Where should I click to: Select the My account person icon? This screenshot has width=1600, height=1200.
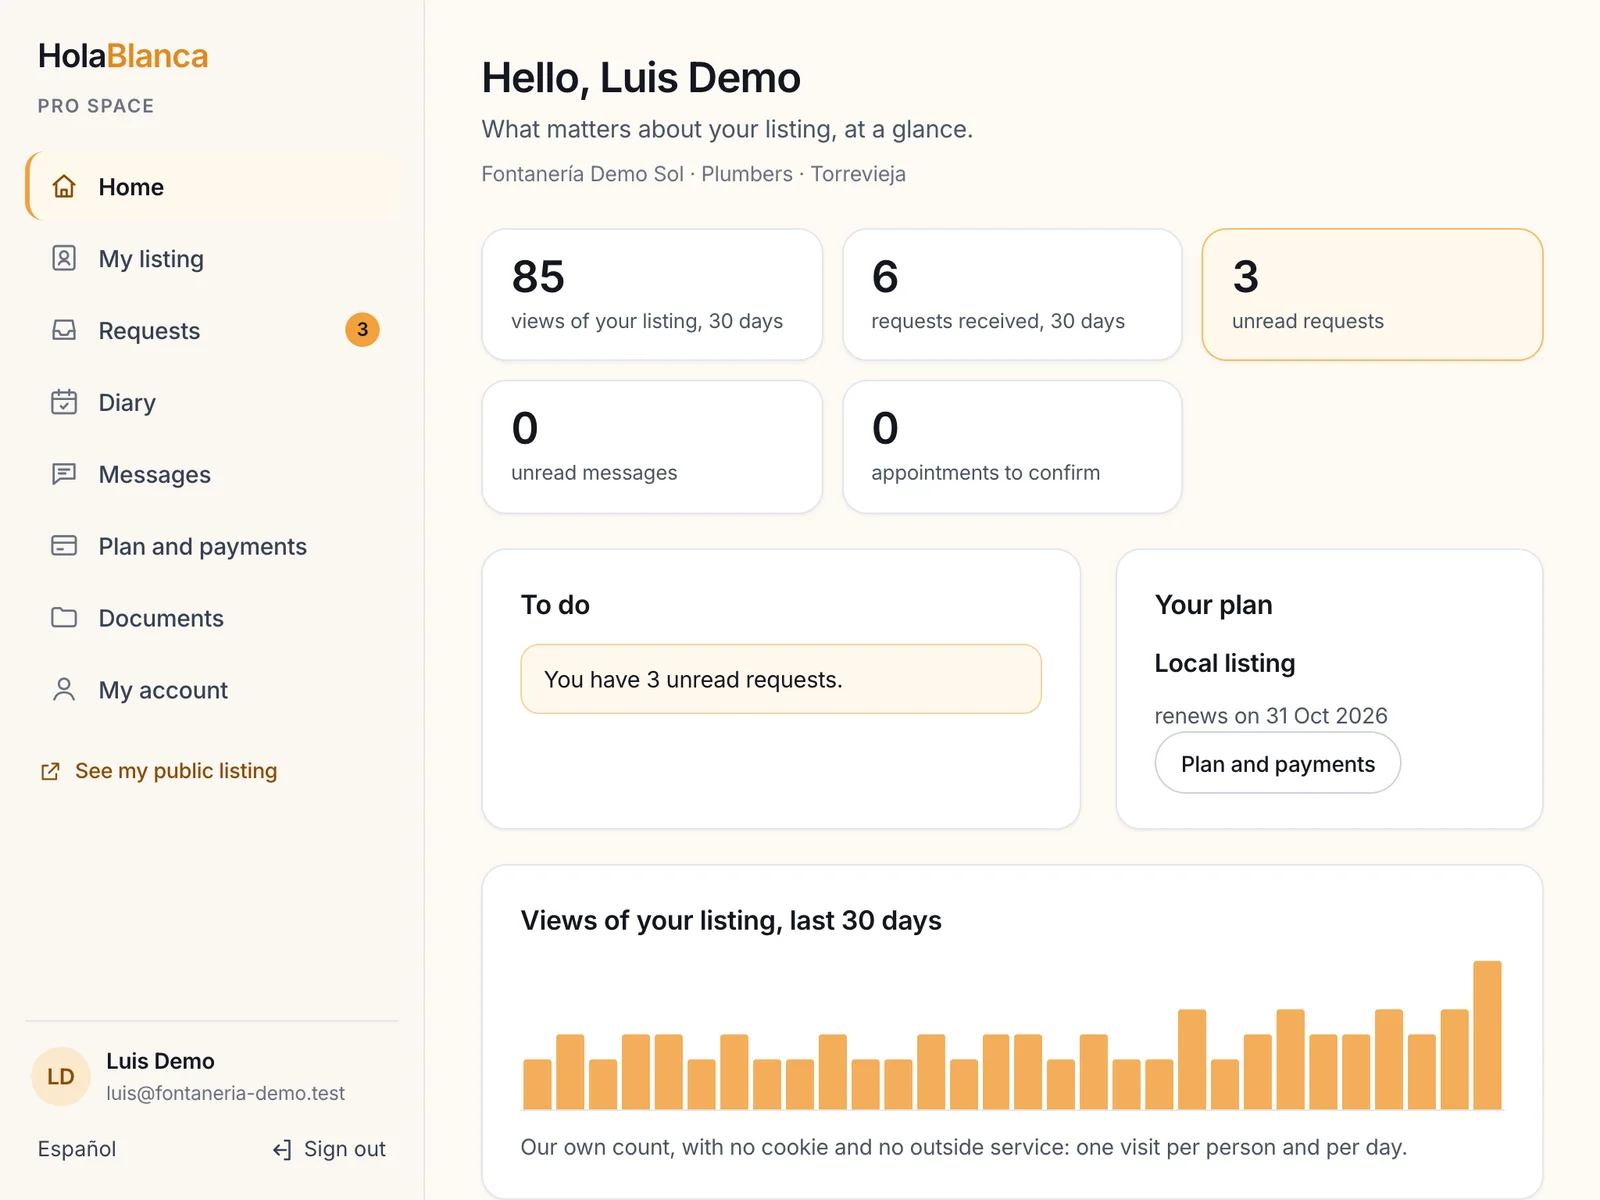coord(64,690)
